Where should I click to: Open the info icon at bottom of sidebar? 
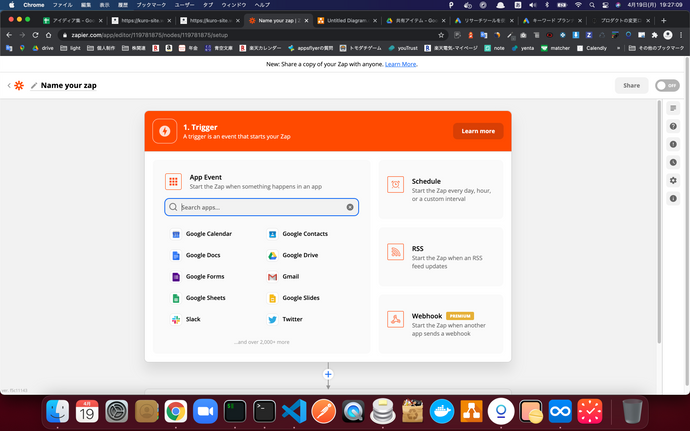point(673,199)
